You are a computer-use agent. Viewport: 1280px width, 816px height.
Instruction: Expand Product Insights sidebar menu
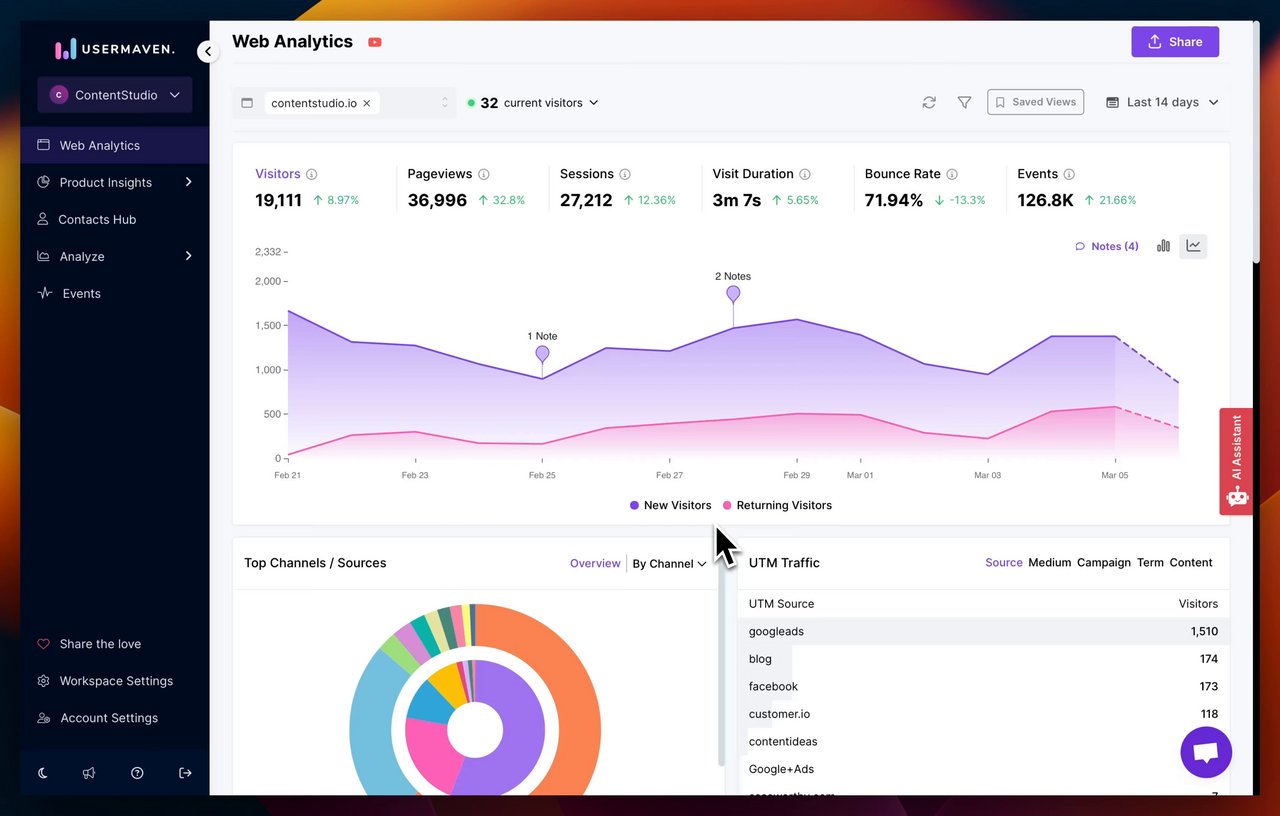pos(115,182)
